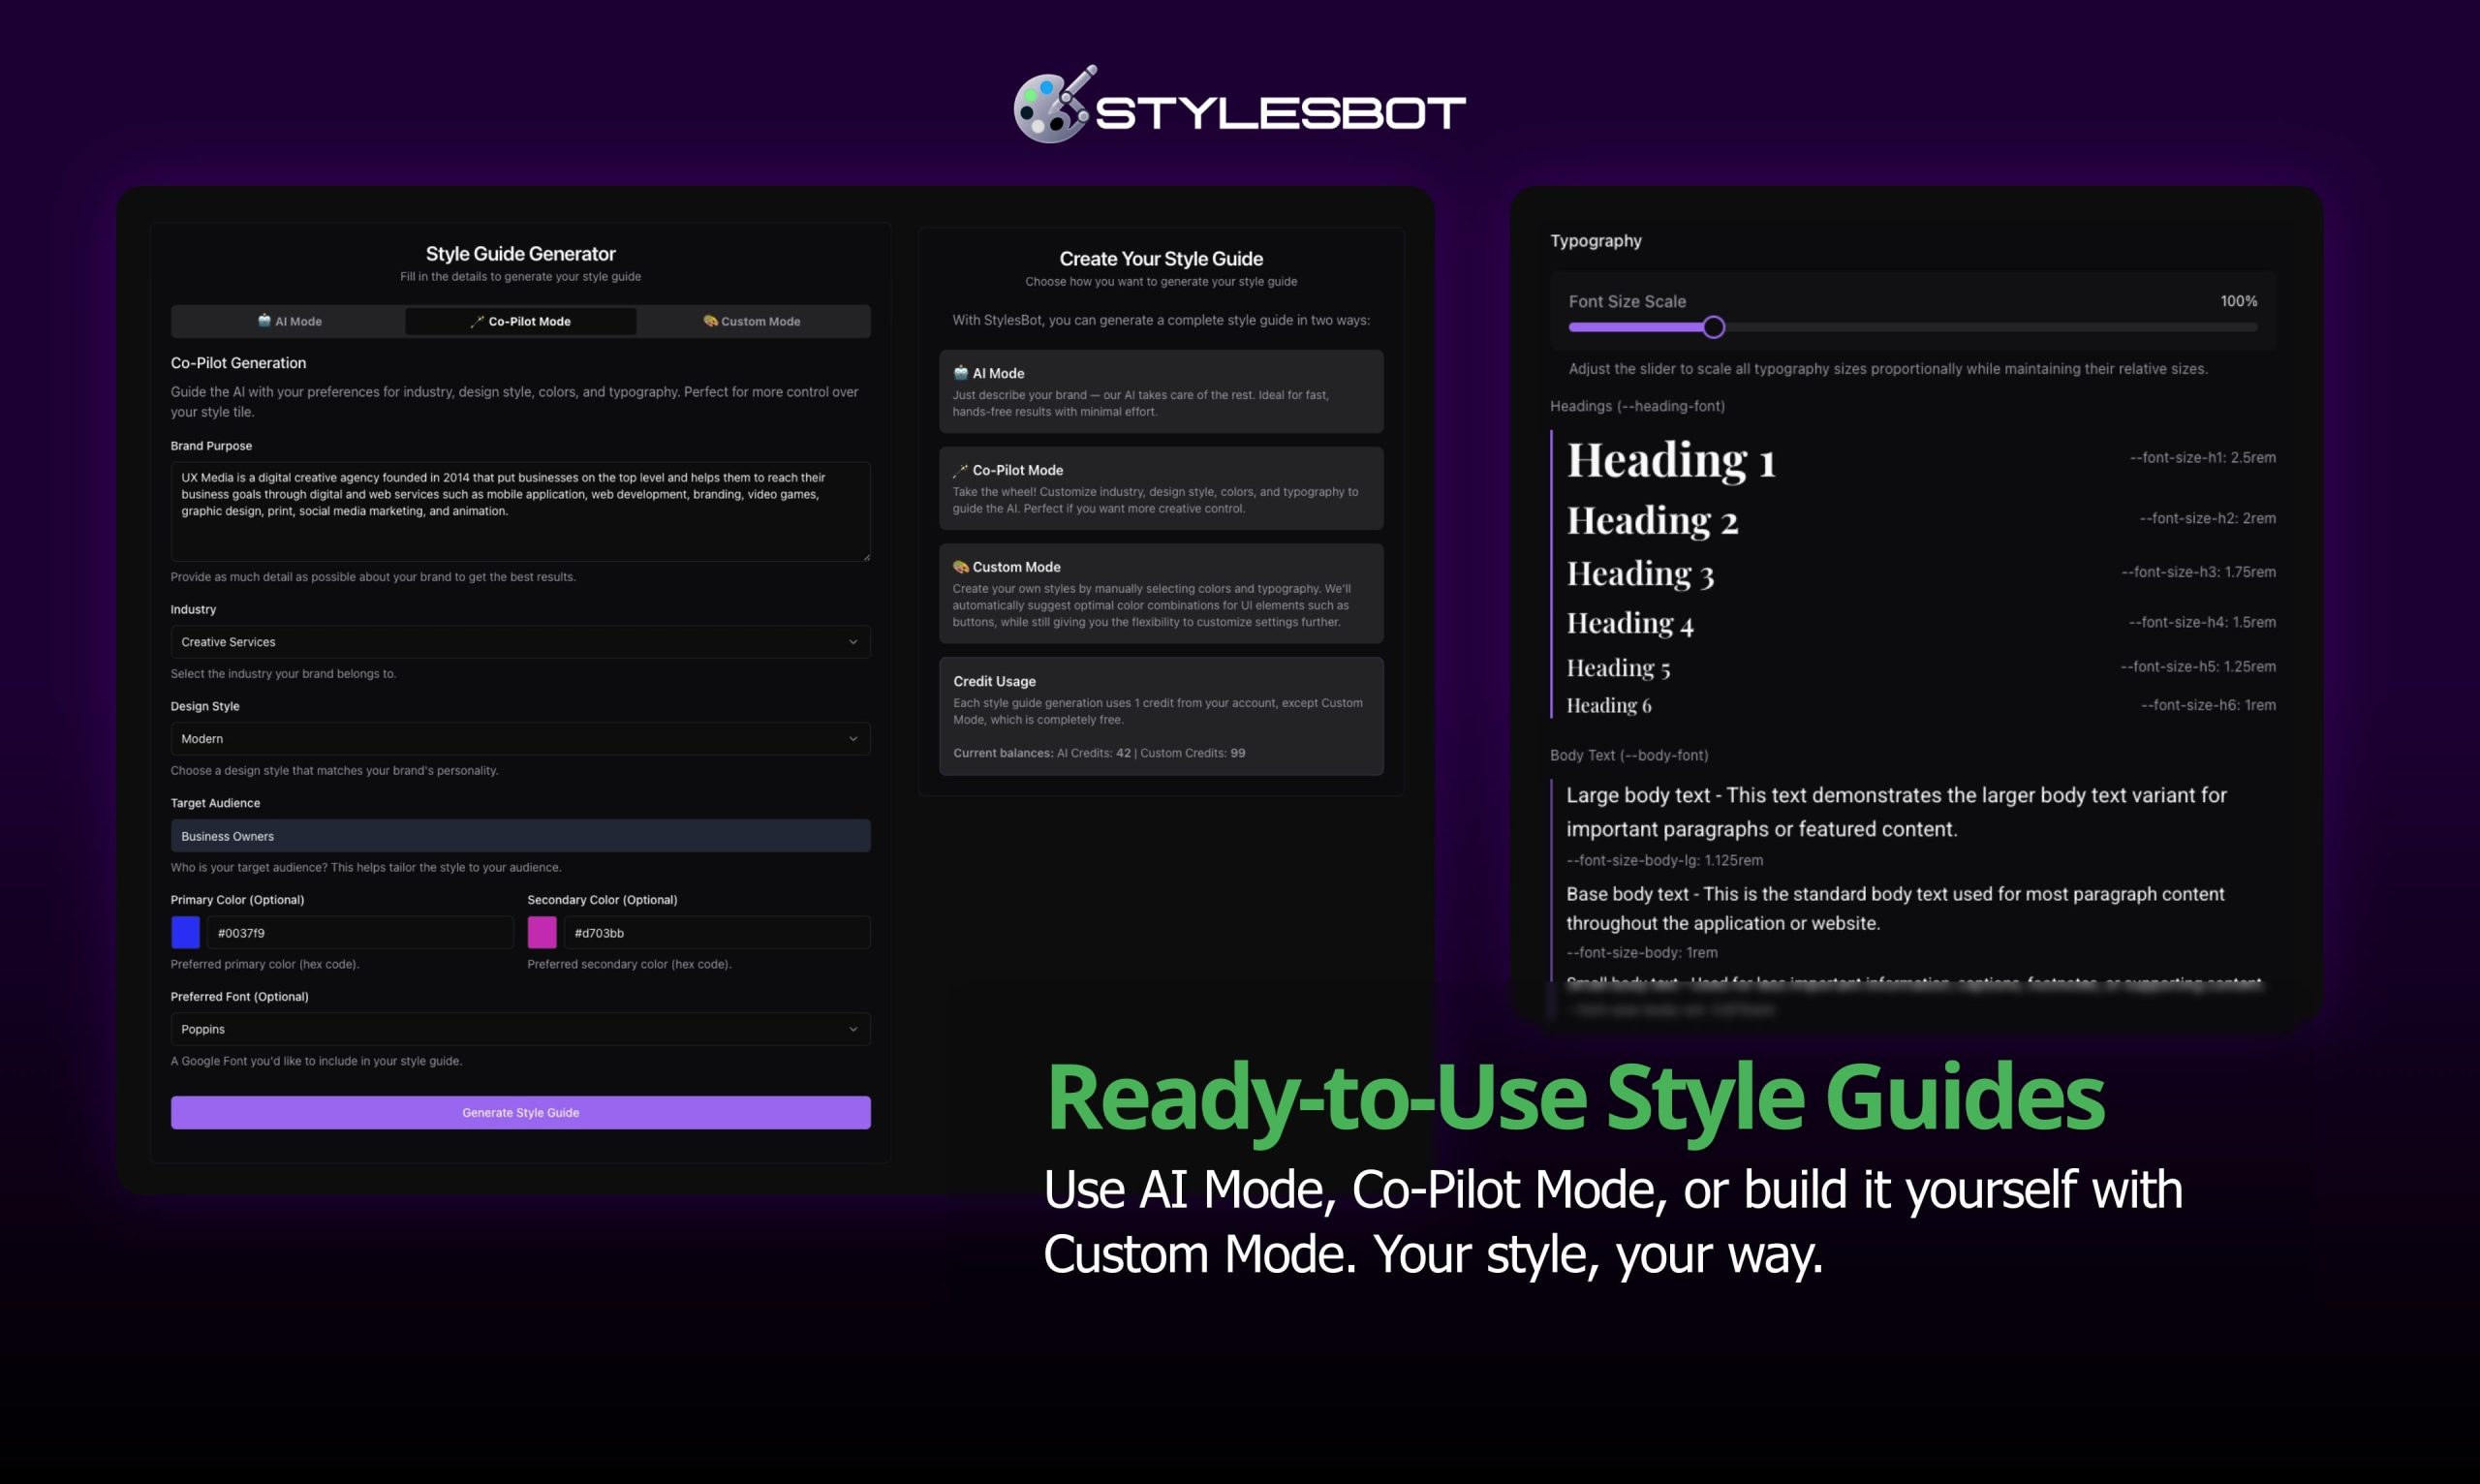Click the robot icon on the AI Mode card

(x=960, y=373)
